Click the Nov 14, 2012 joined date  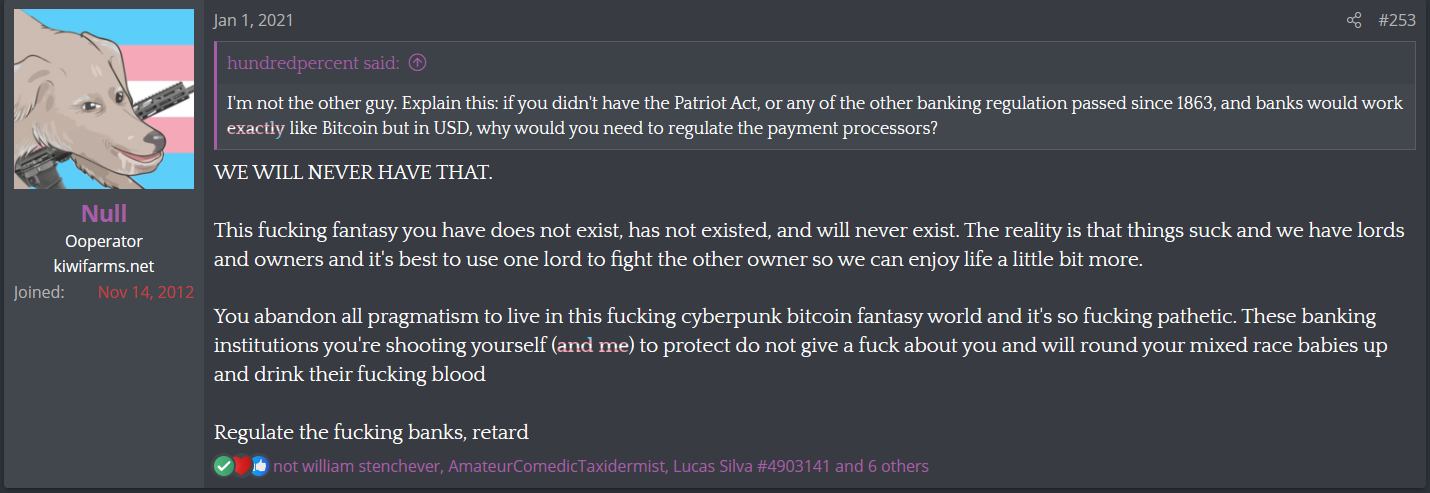(x=146, y=292)
